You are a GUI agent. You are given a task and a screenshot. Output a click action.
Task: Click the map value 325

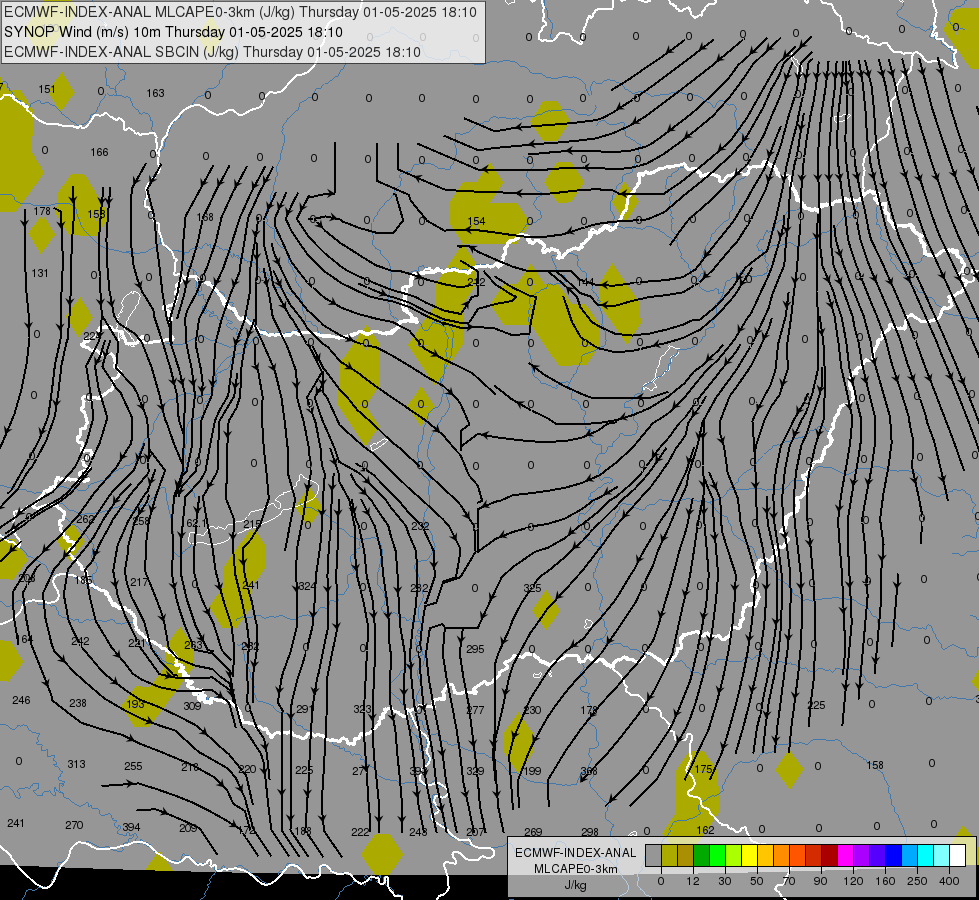pos(533,588)
